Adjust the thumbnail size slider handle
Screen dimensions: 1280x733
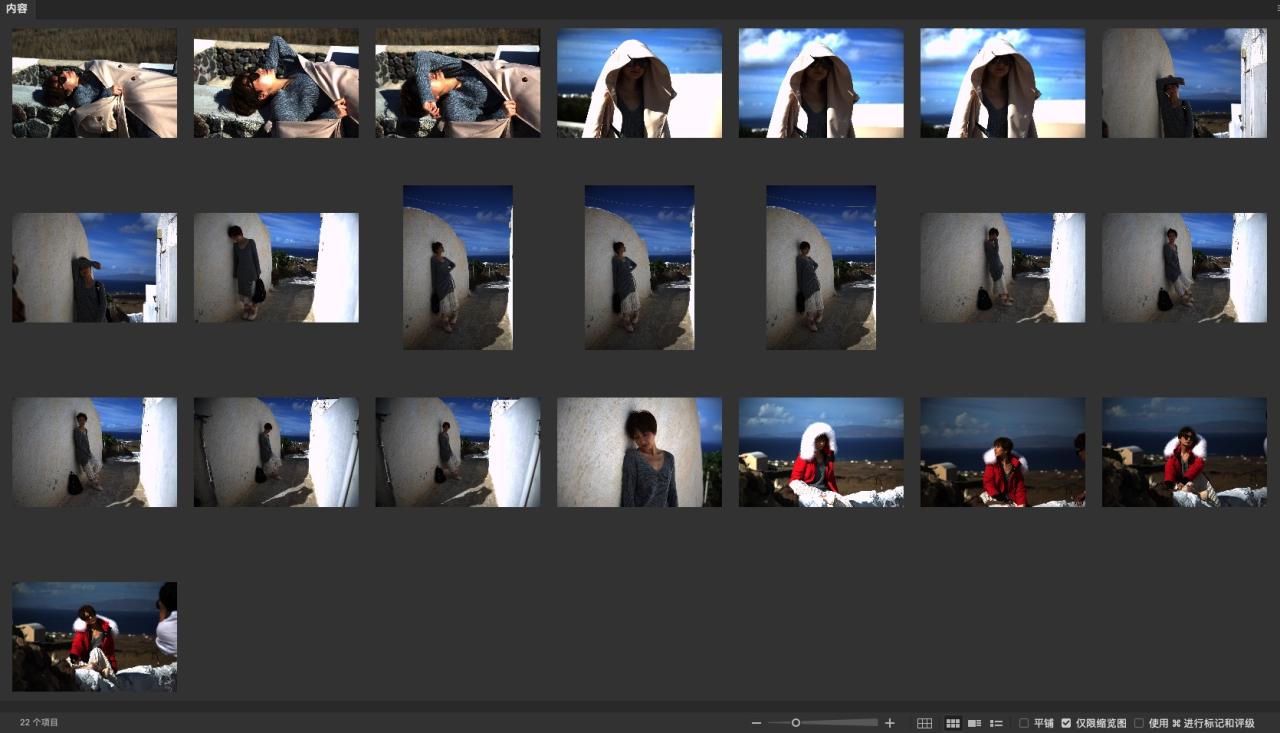pyautogui.click(x=796, y=723)
